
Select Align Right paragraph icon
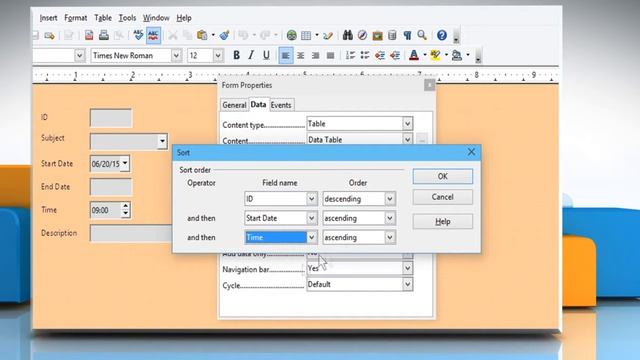pyautogui.click(x=316, y=55)
